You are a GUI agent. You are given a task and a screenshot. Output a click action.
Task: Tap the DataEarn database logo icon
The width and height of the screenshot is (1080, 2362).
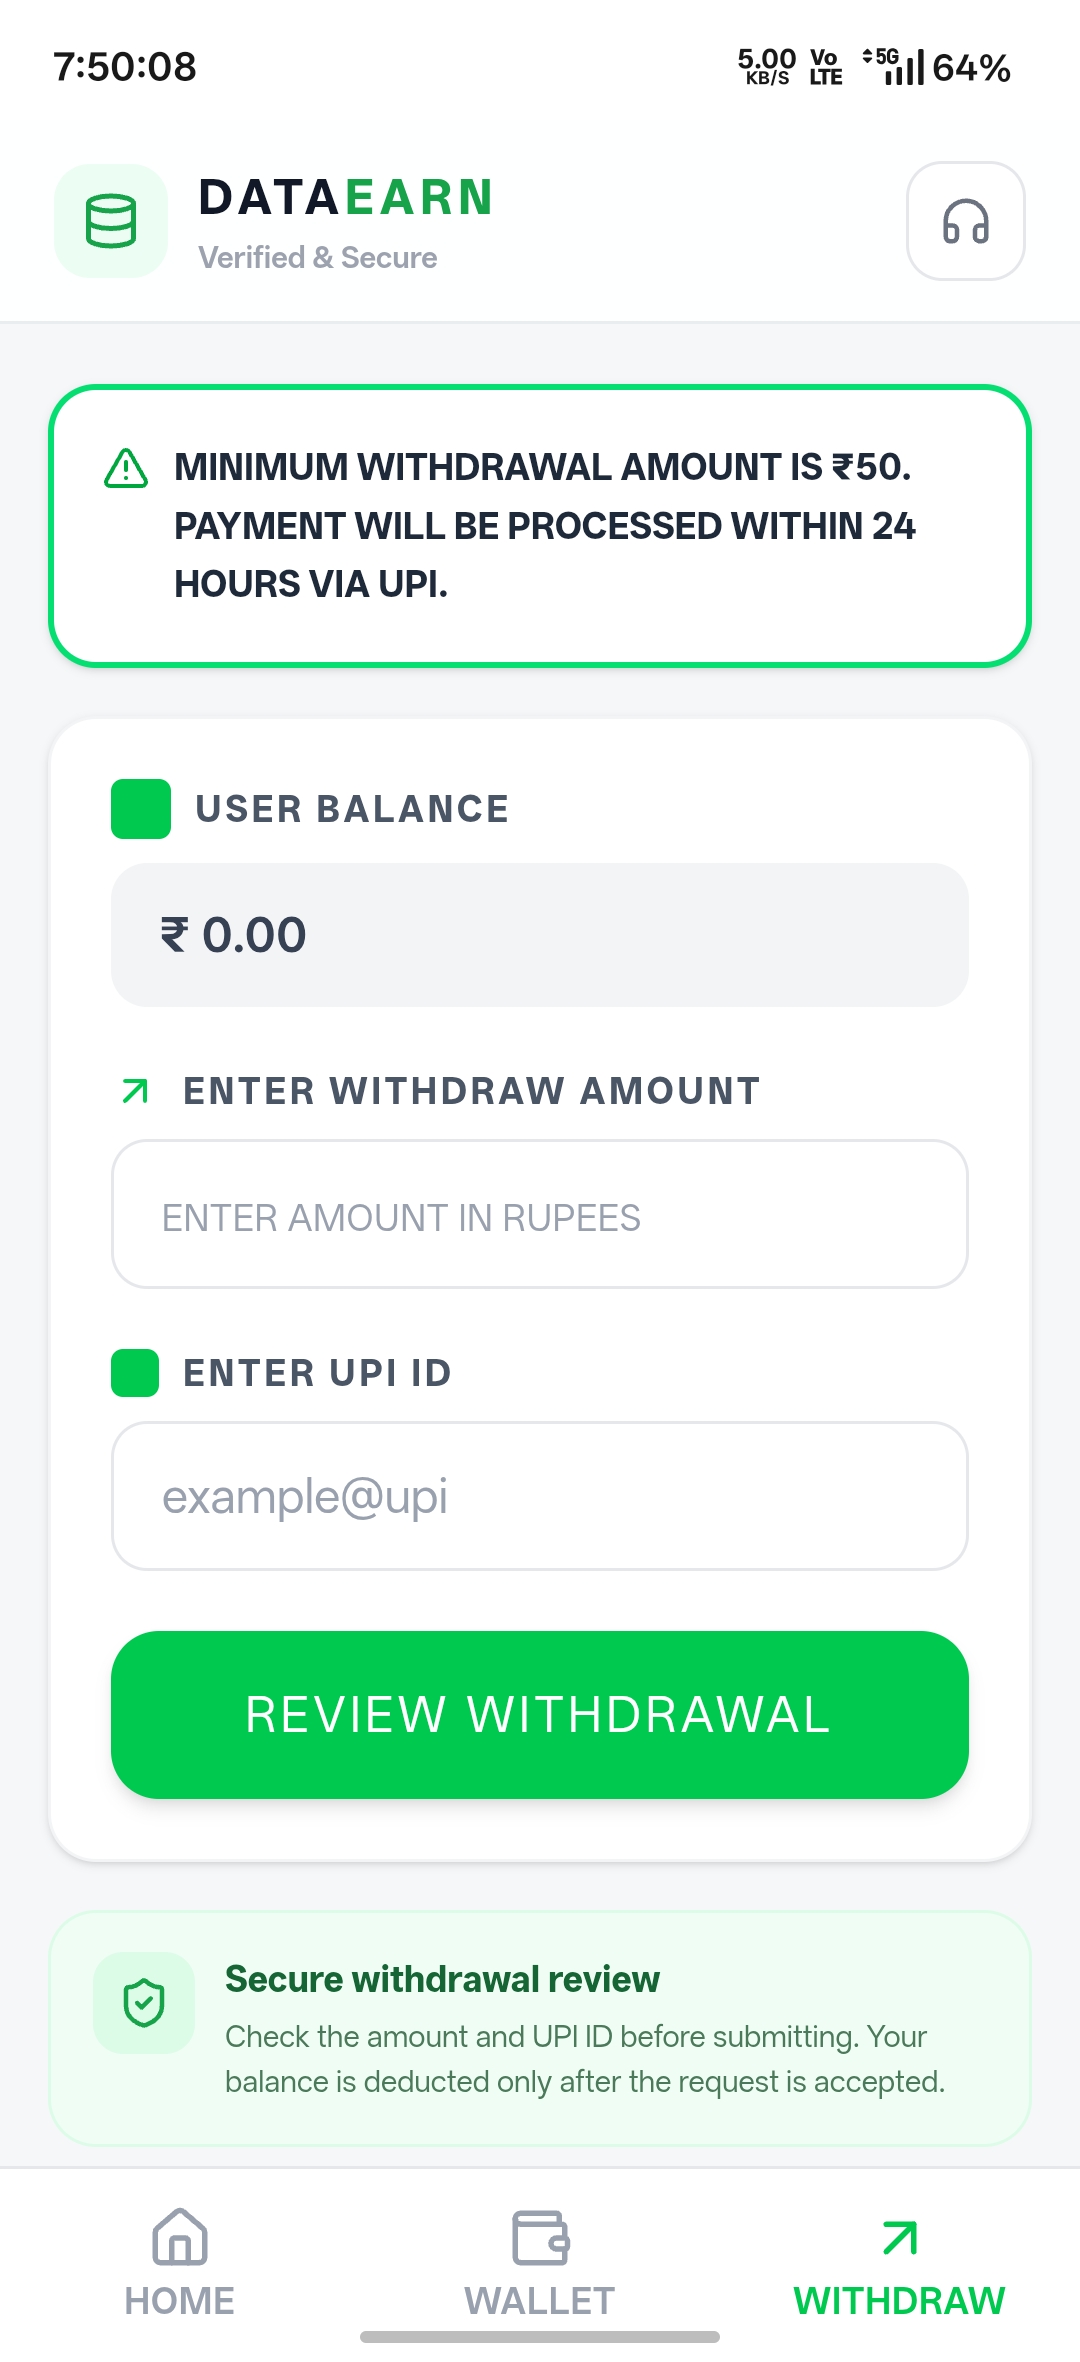pos(111,221)
